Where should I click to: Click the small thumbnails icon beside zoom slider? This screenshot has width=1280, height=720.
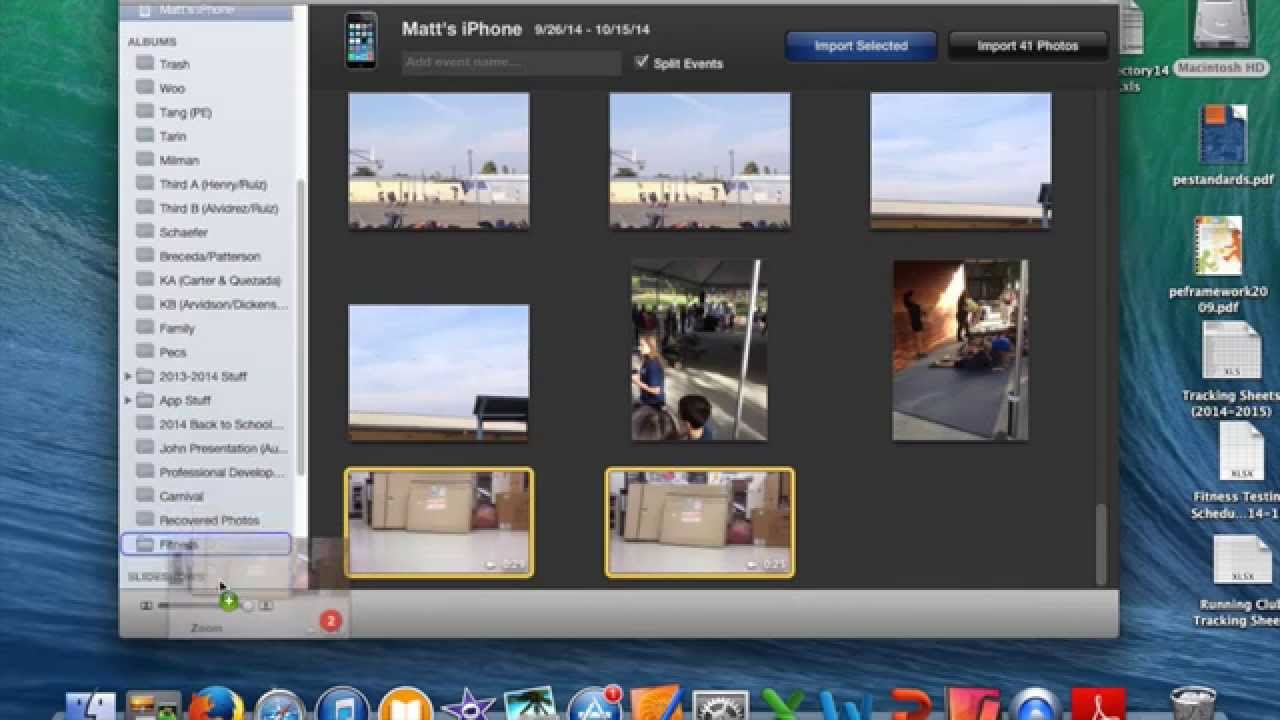click(x=146, y=606)
